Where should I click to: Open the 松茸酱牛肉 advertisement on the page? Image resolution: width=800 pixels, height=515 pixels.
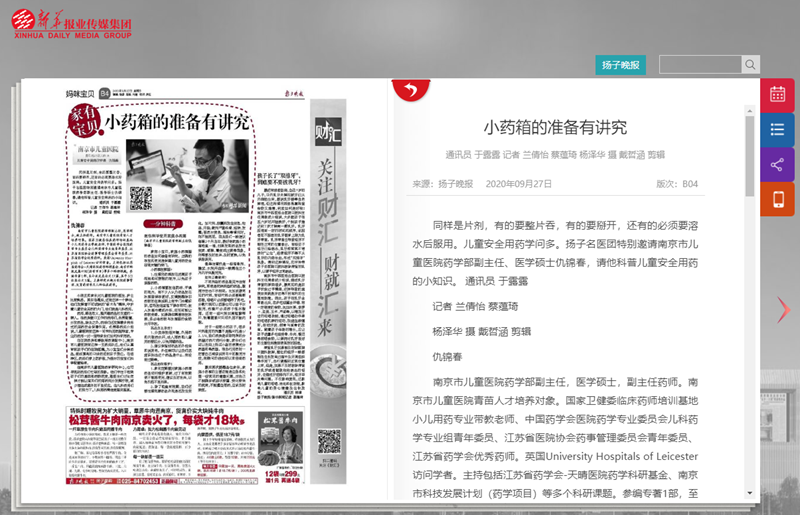pos(186,445)
